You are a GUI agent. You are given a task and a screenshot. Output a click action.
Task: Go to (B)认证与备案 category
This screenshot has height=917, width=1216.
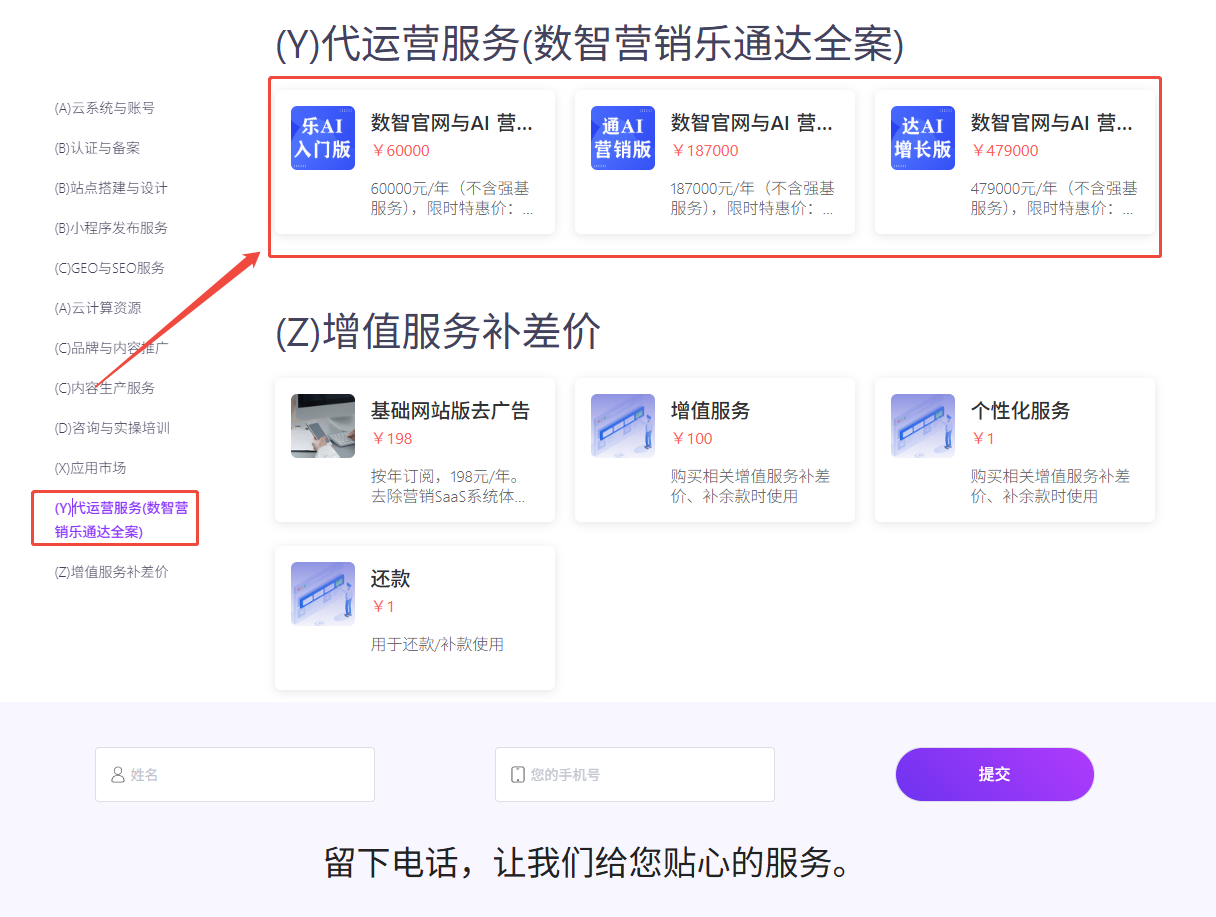[x=97, y=148]
